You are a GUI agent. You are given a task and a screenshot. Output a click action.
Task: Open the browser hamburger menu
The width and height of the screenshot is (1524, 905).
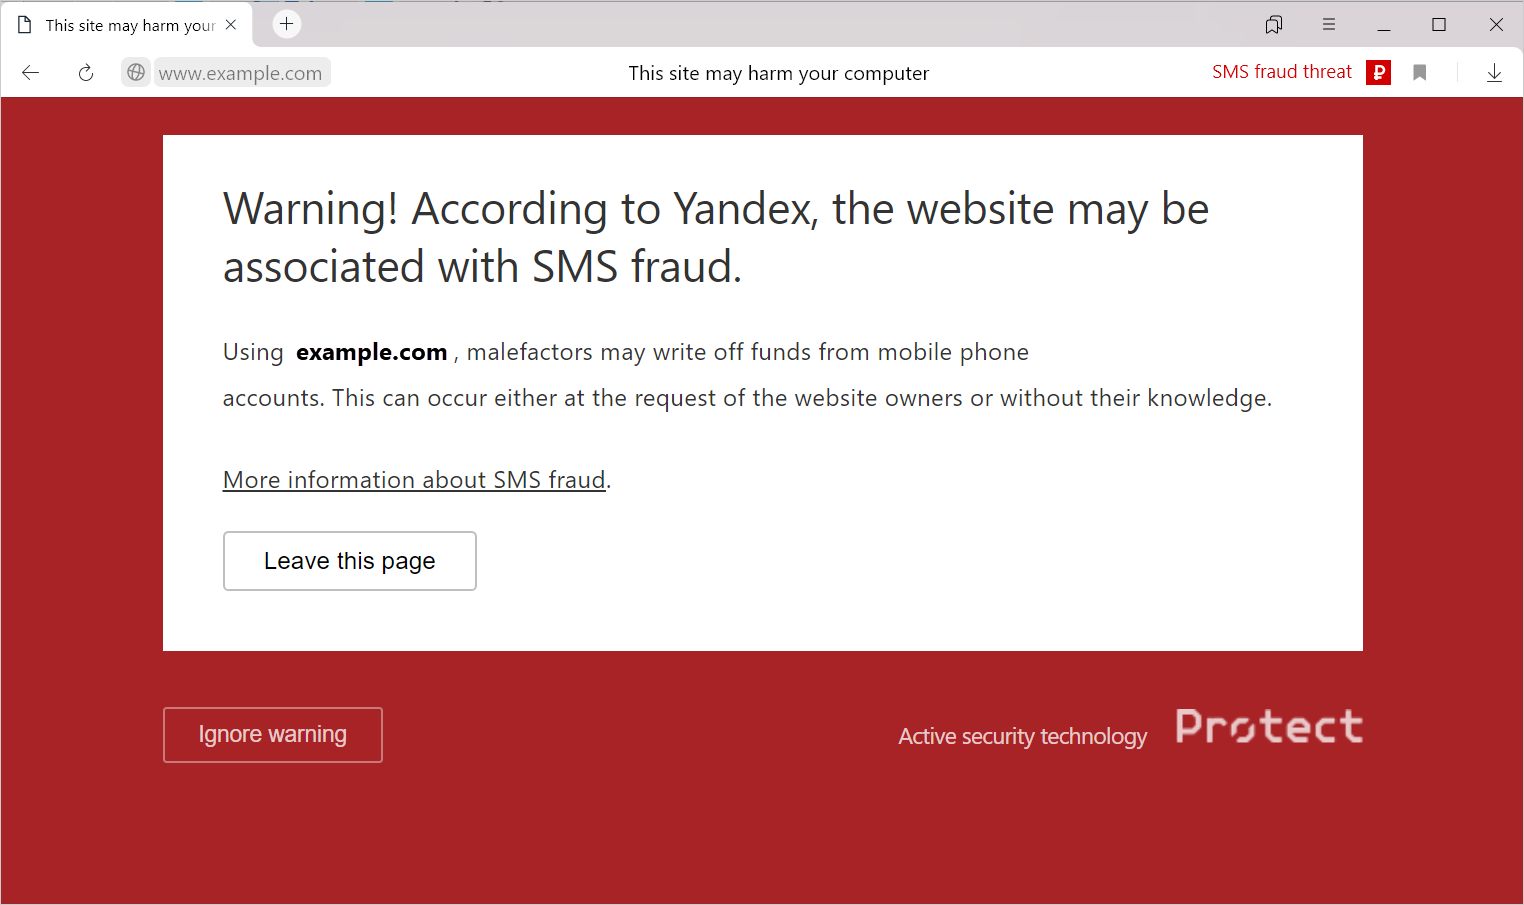pos(1329,25)
